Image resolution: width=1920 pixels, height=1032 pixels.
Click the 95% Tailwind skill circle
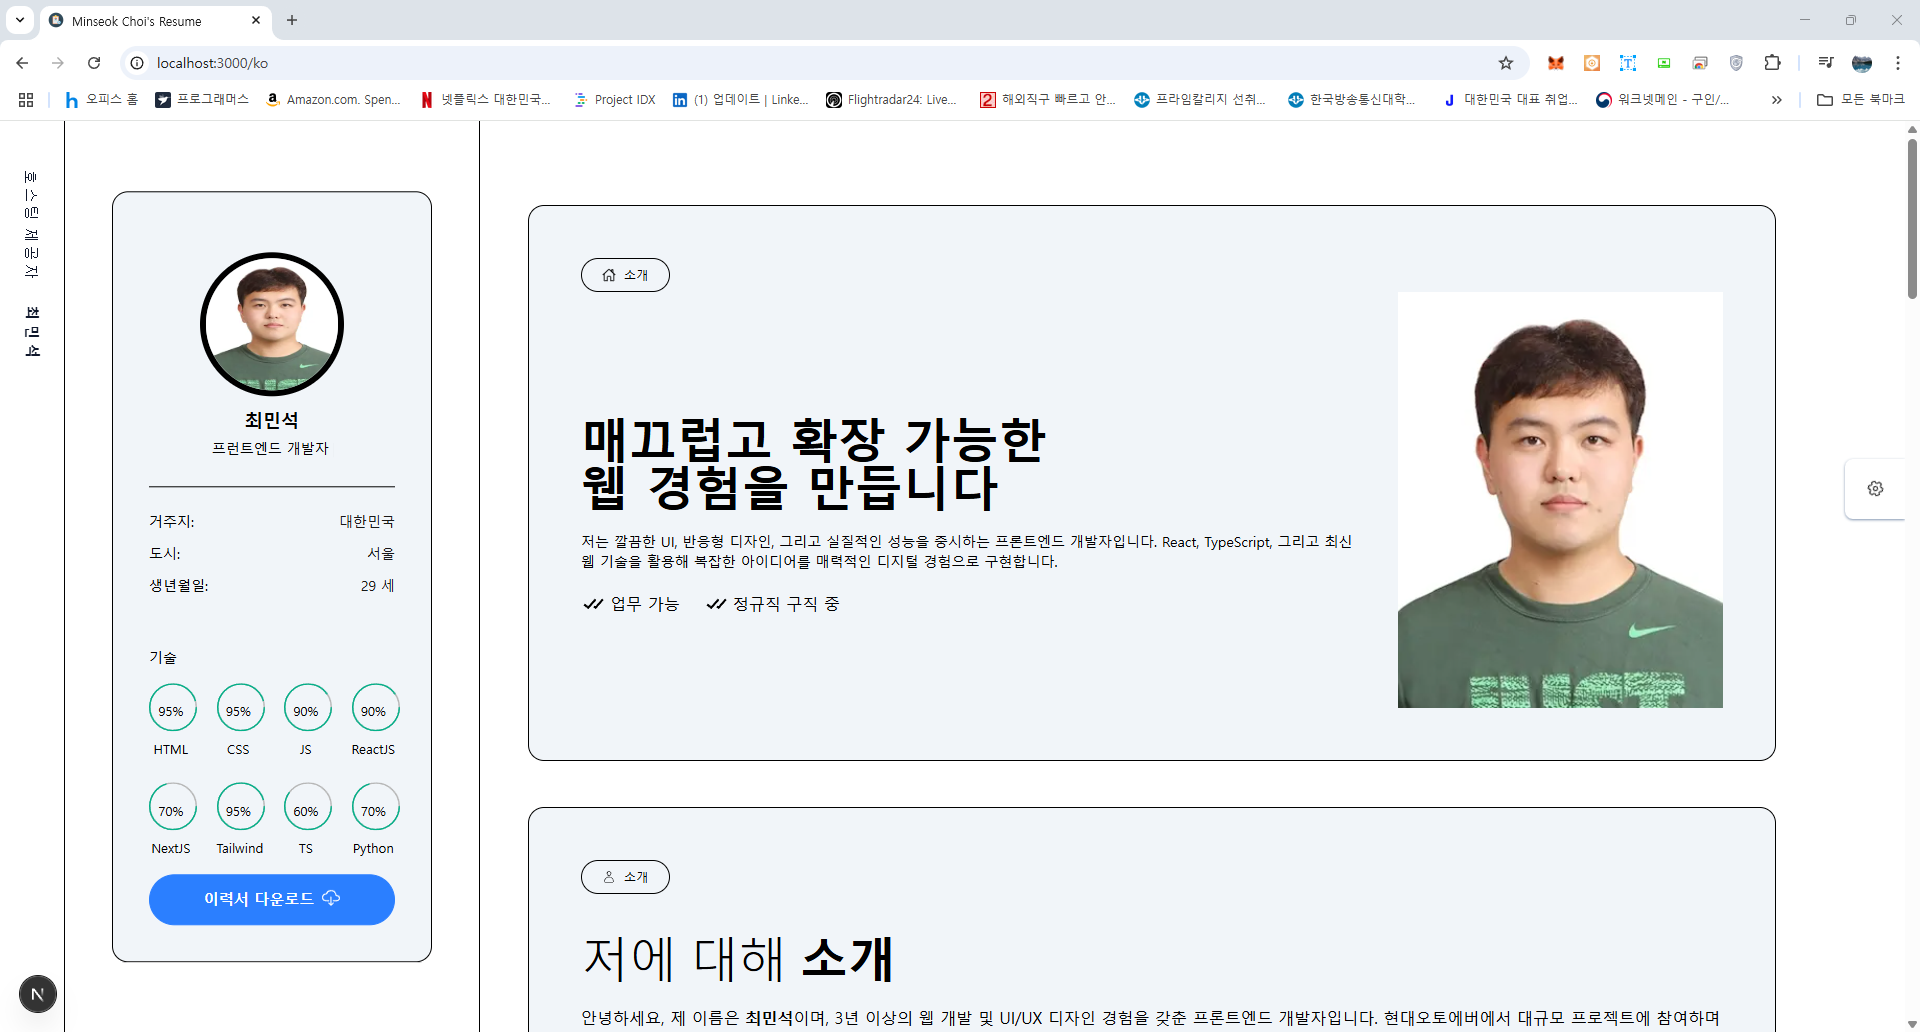pyautogui.click(x=240, y=808)
